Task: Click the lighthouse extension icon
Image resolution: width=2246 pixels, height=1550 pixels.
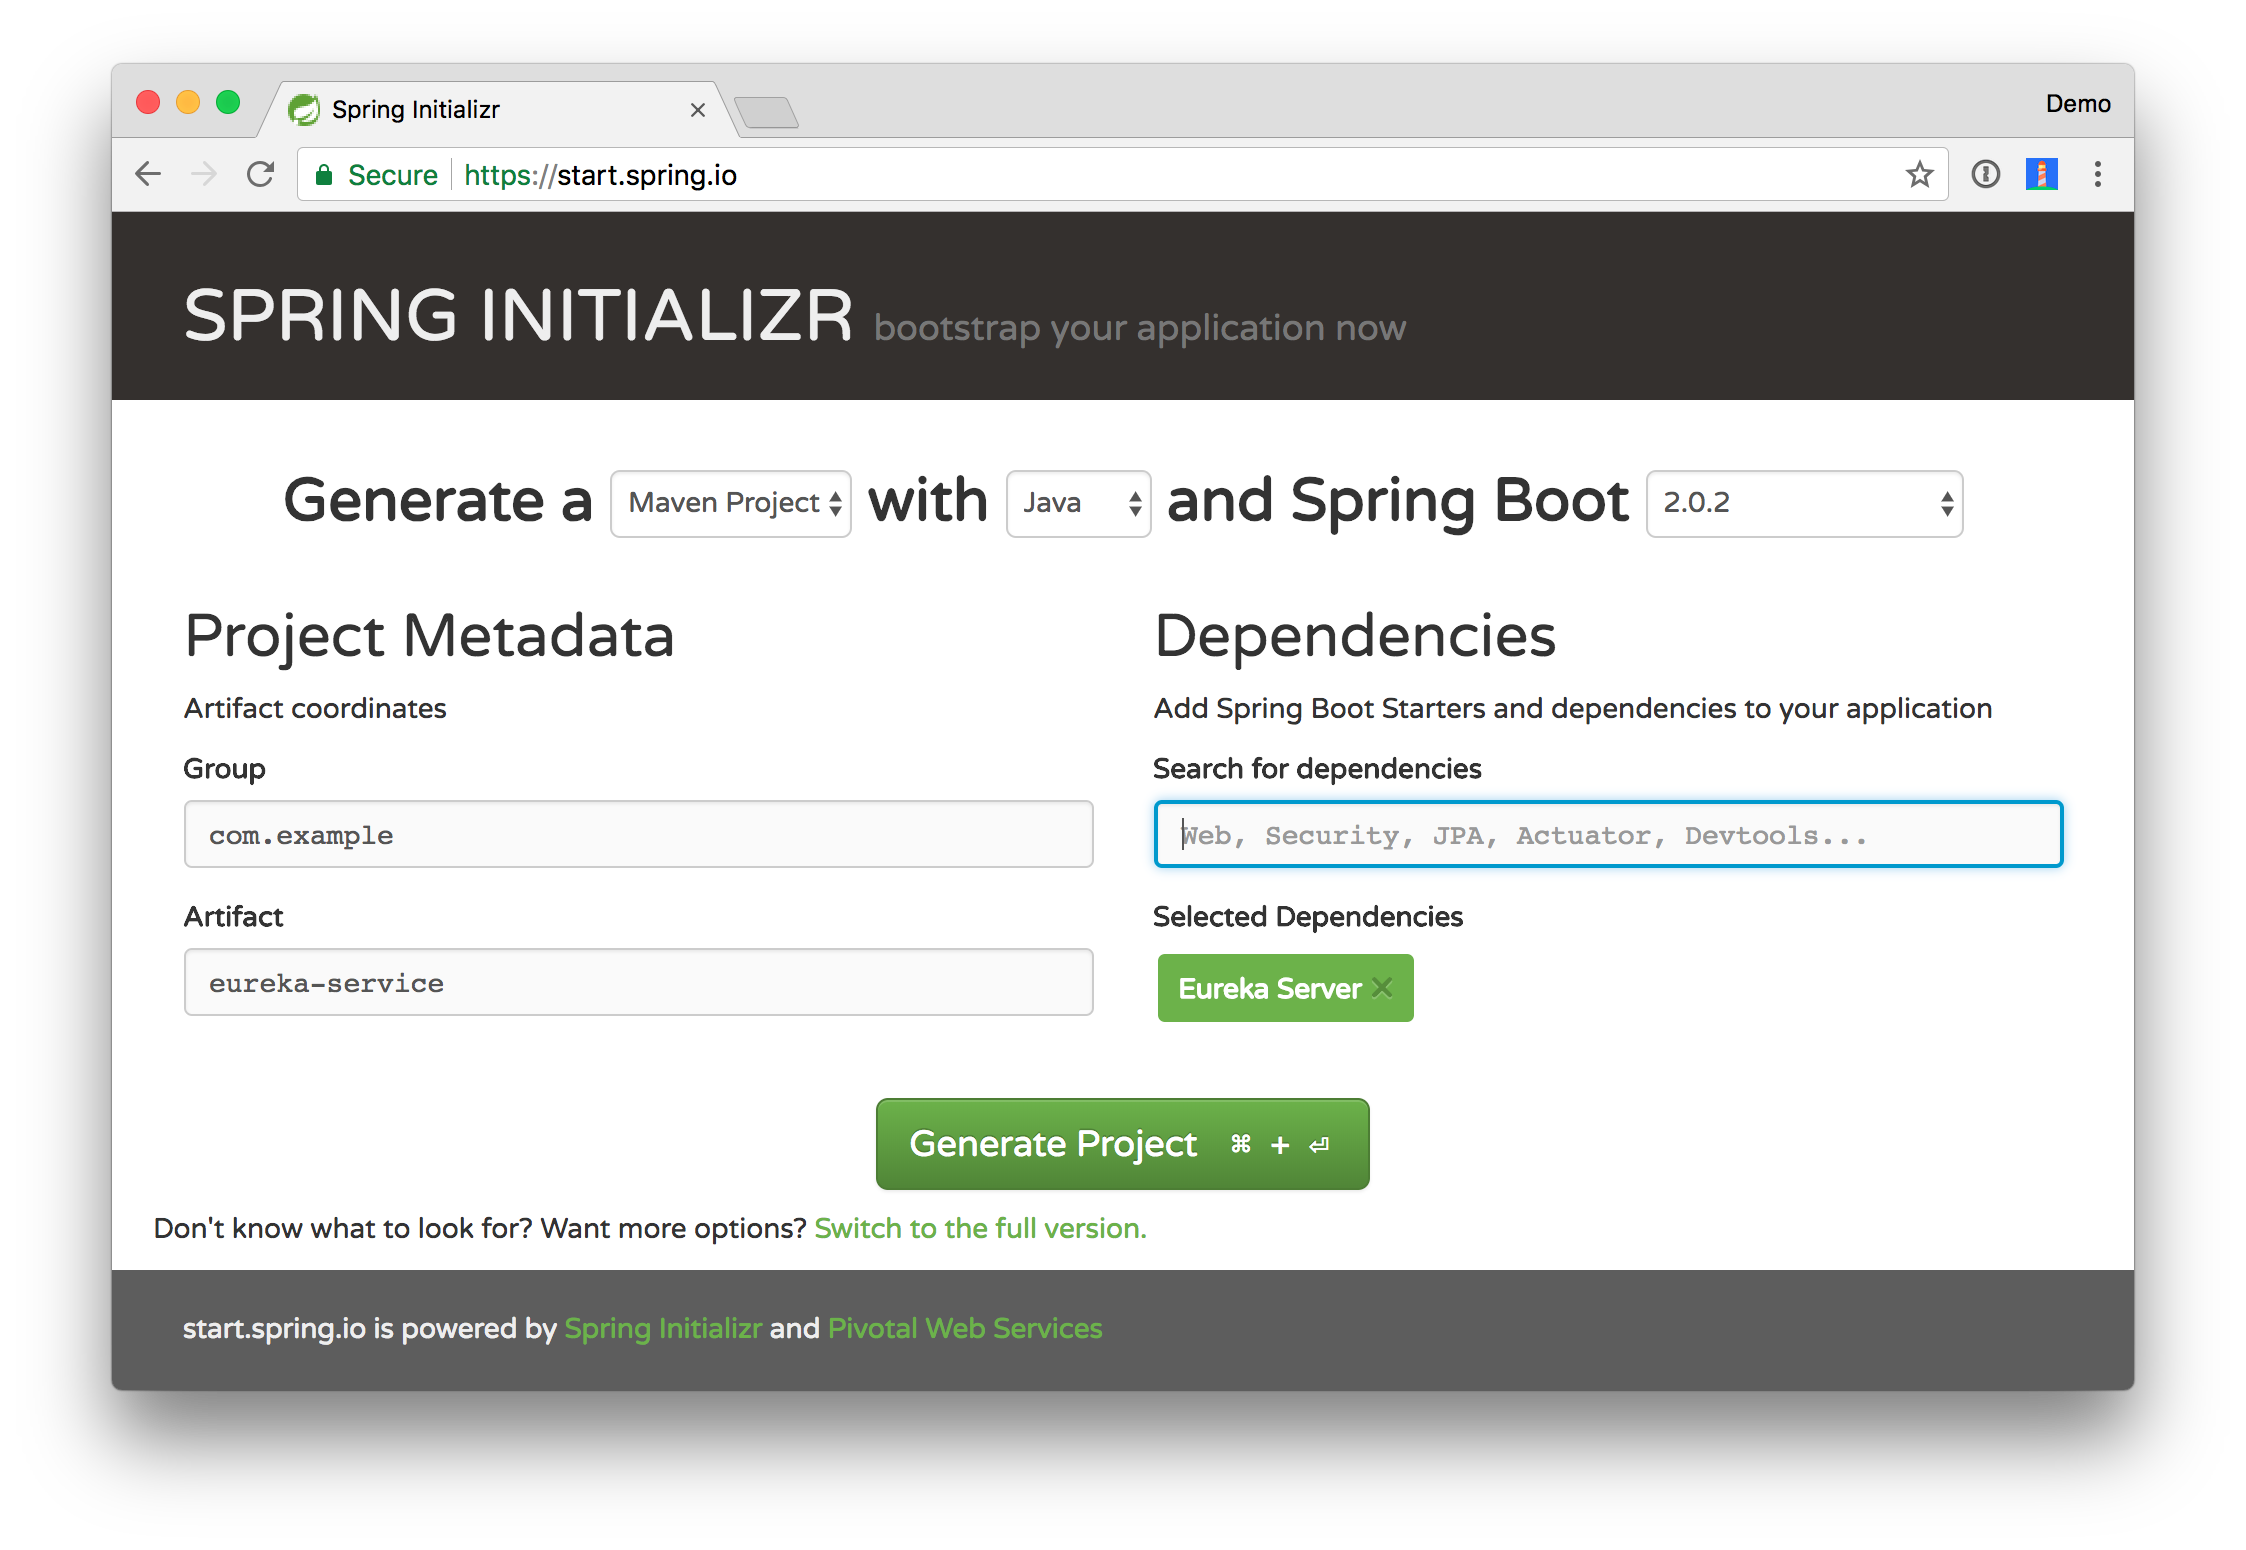Action: click(x=2041, y=174)
